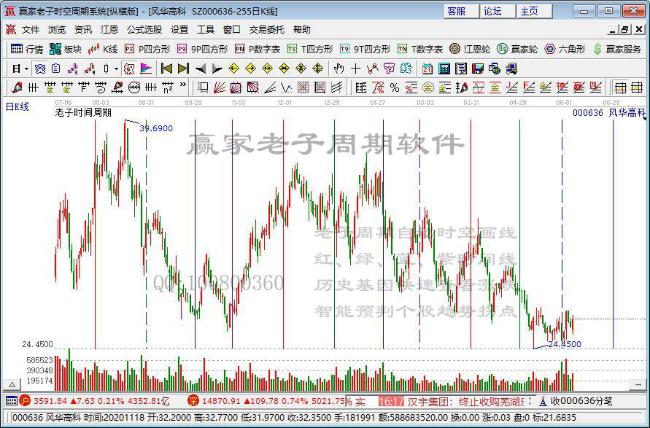The image size is (650, 428).
Task: Click the 客服 button in title bar
Action: pyautogui.click(x=461, y=11)
